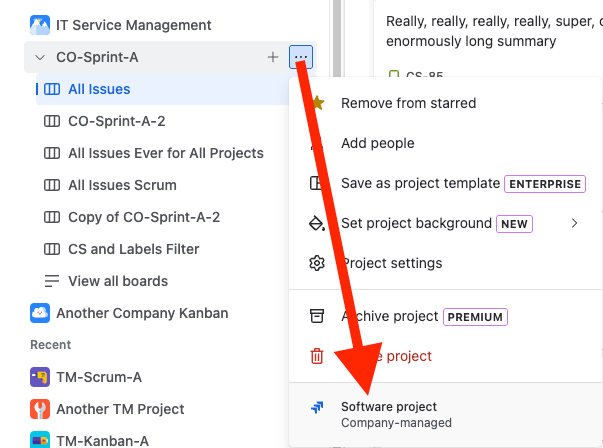Click the View all boards link
This screenshot has height=448, width=603.
point(117,281)
